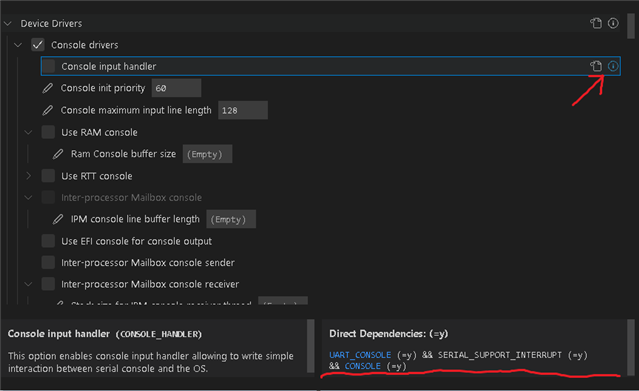Click pencil icon beside IPM console line buffer length
This screenshot has width=639, height=391.
pyautogui.click(x=58, y=219)
